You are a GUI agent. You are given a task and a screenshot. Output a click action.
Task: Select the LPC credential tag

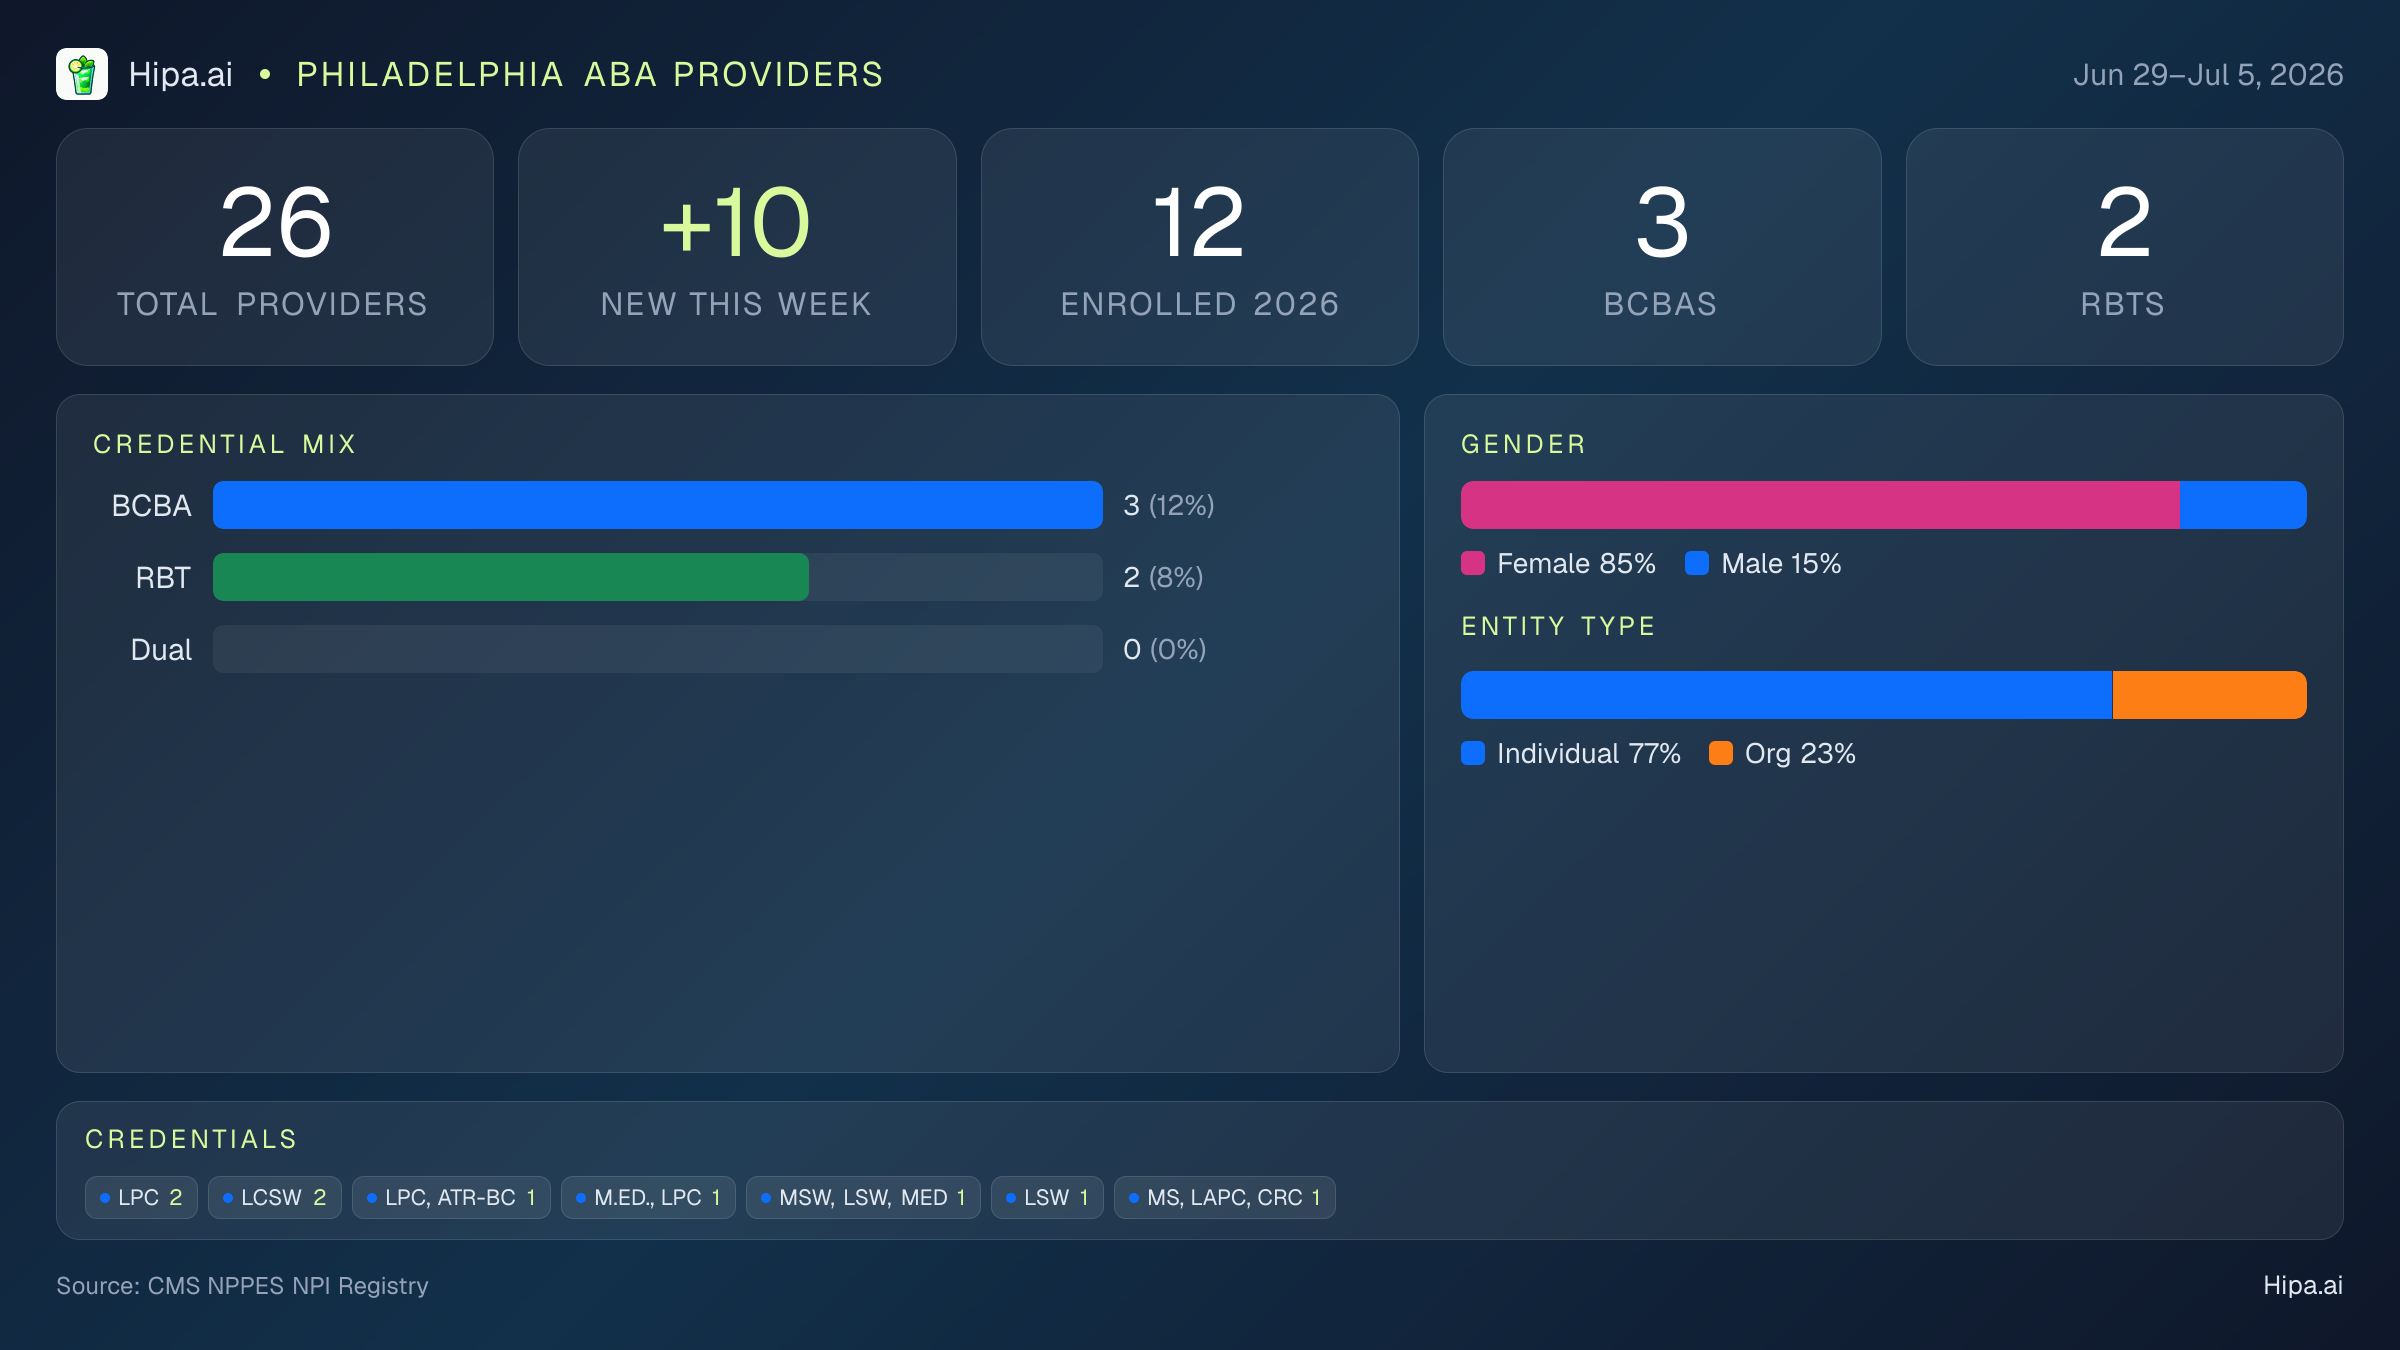[x=141, y=1197]
